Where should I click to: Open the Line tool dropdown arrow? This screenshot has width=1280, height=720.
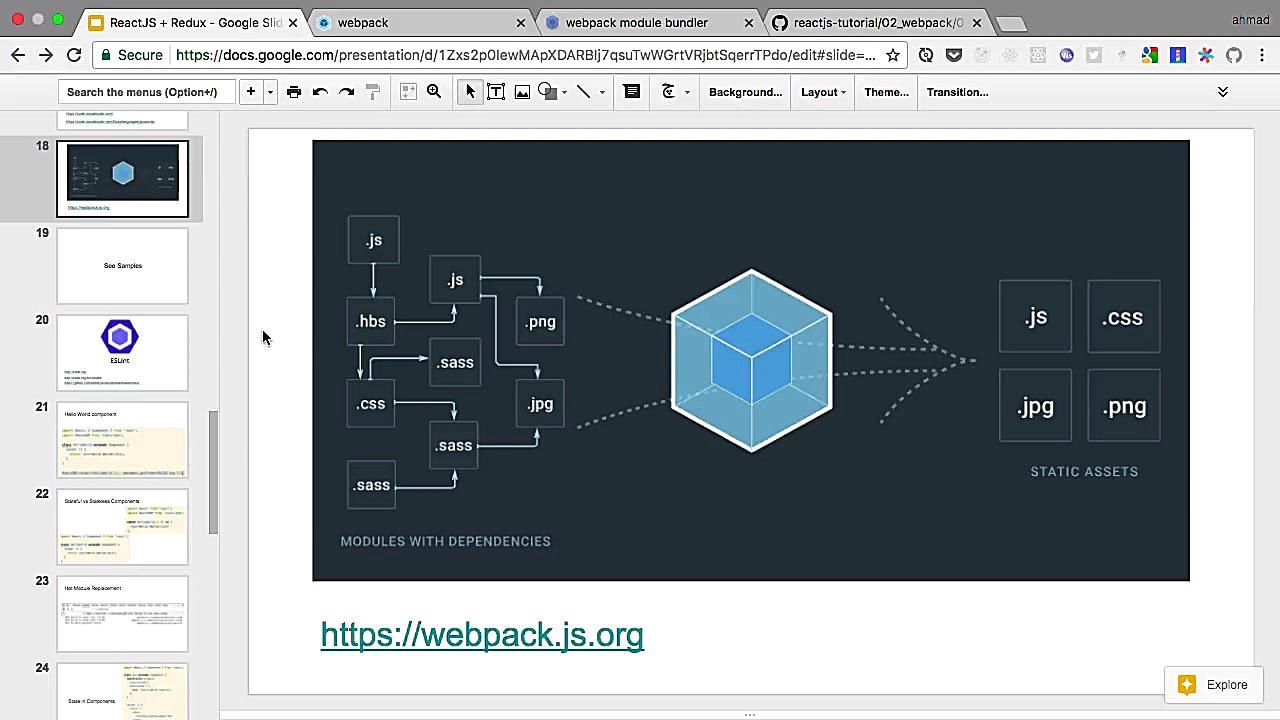pyautogui.click(x=601, y=92)
